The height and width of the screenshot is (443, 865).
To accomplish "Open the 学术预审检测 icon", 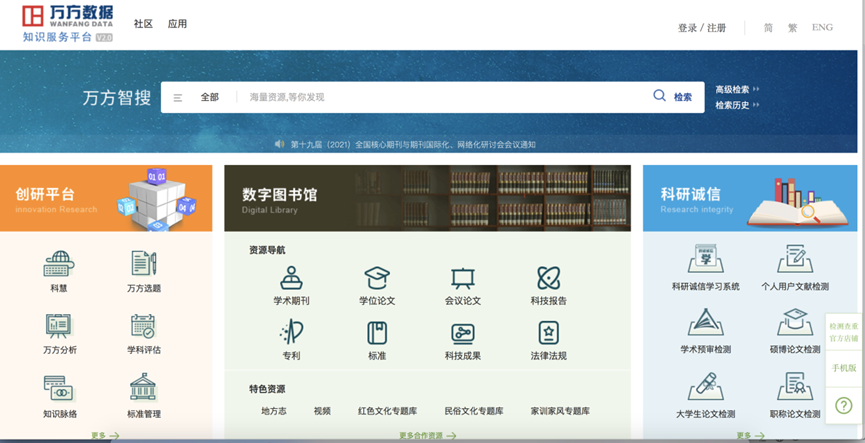I will (706, 322).
